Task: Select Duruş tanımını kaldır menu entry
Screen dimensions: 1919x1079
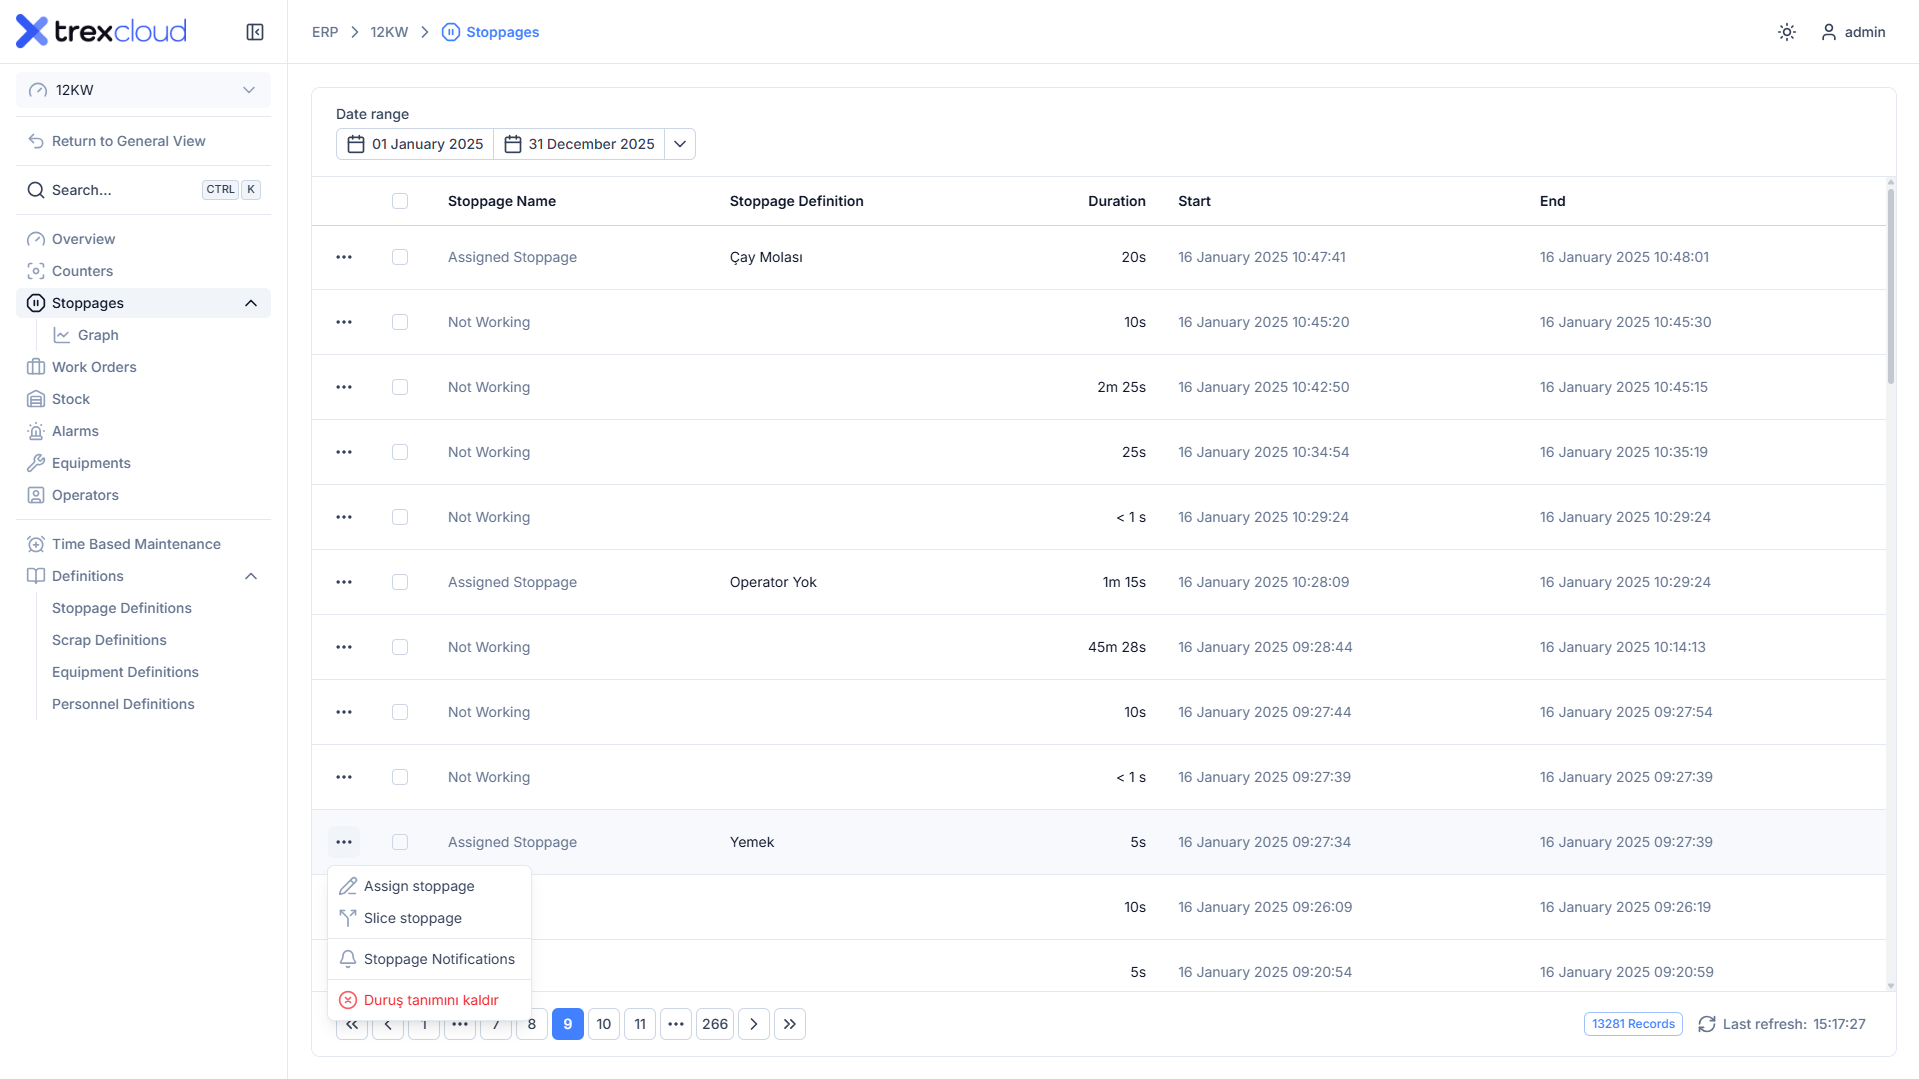Action: pyautogui.click(x=429, y=1000)
